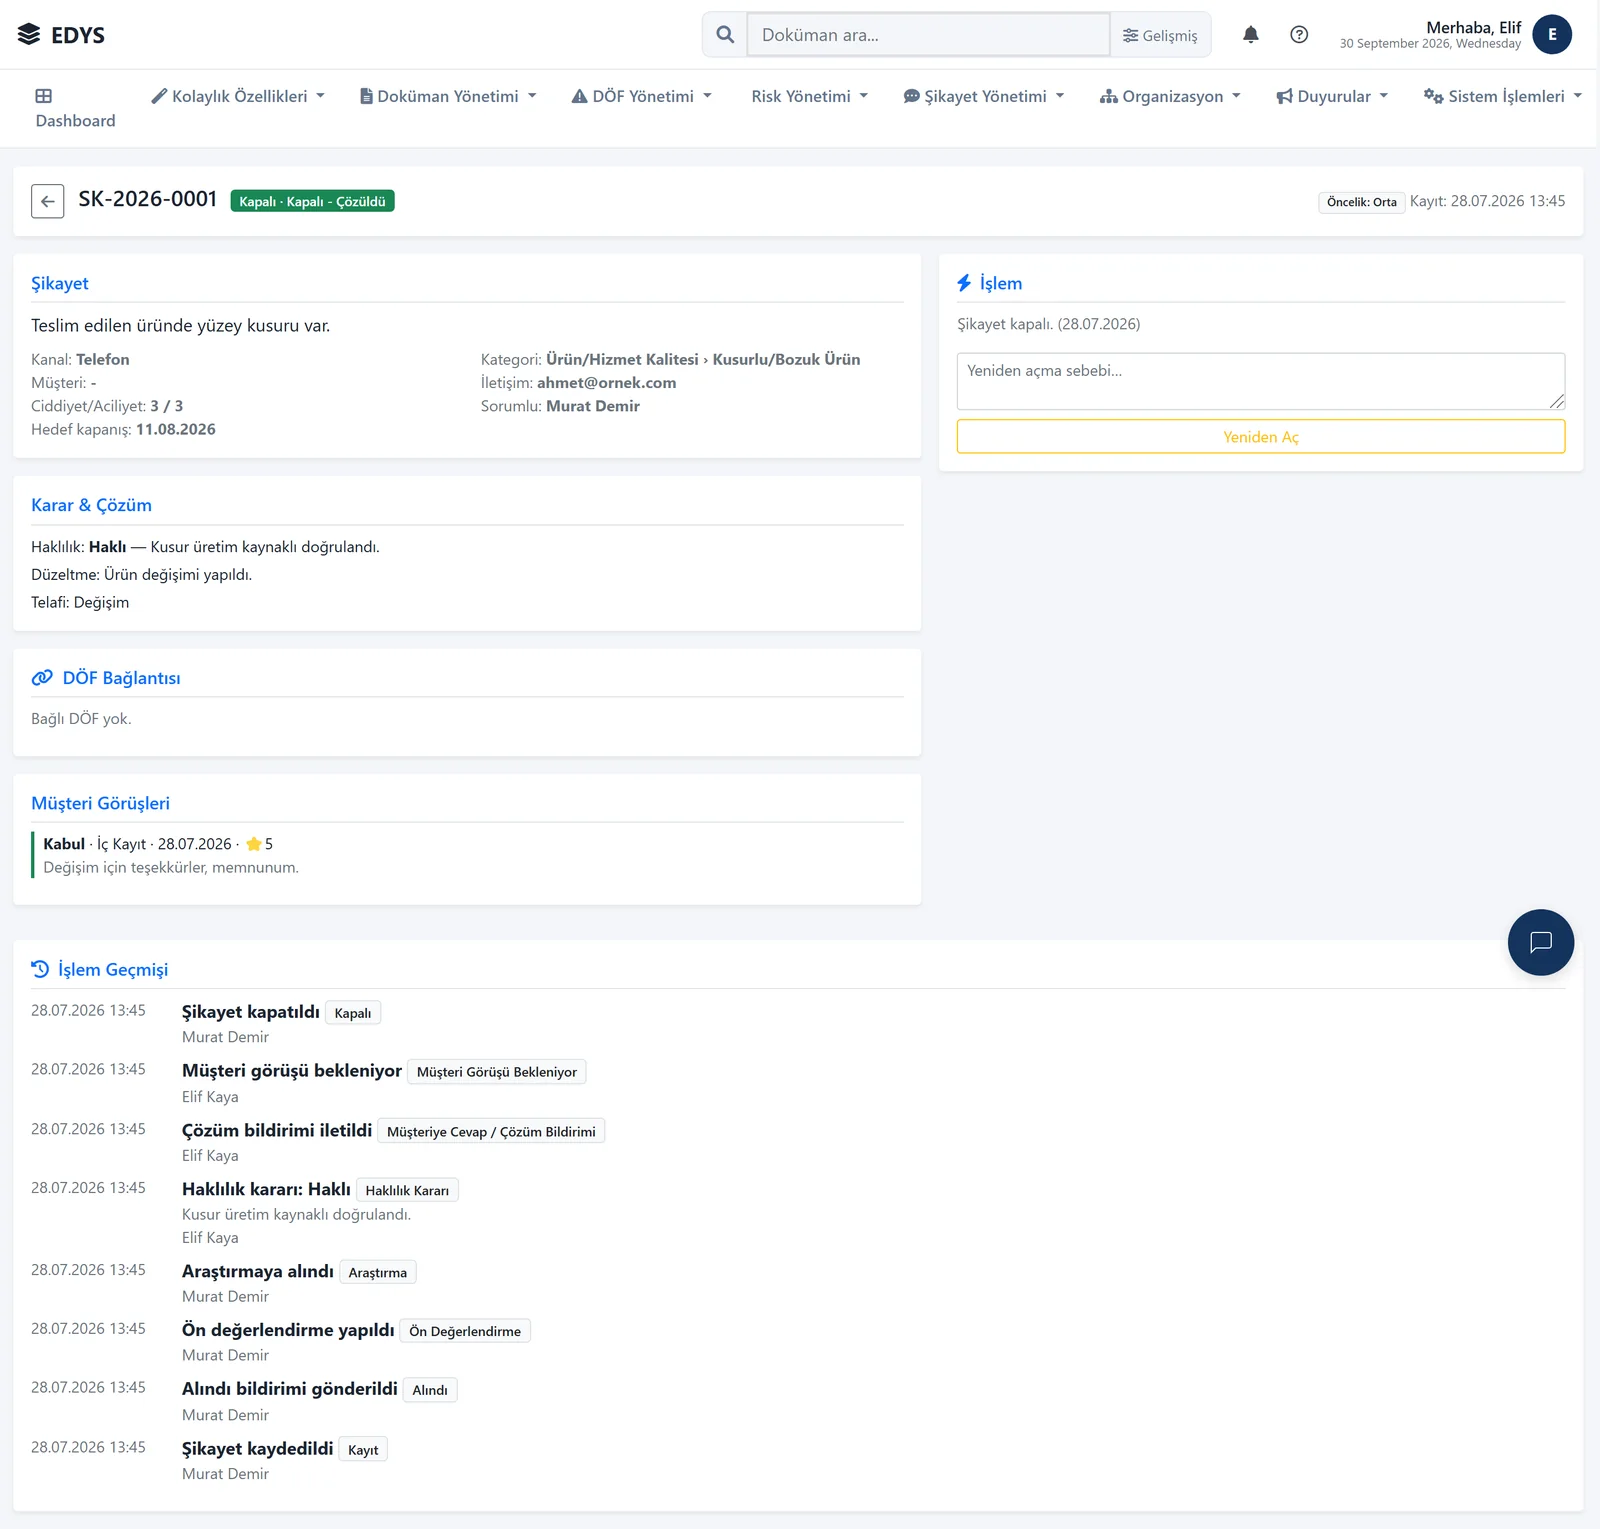Click the Gelişmiş advanced search button
The image size is (1600, 1529).
(1160, 35)
